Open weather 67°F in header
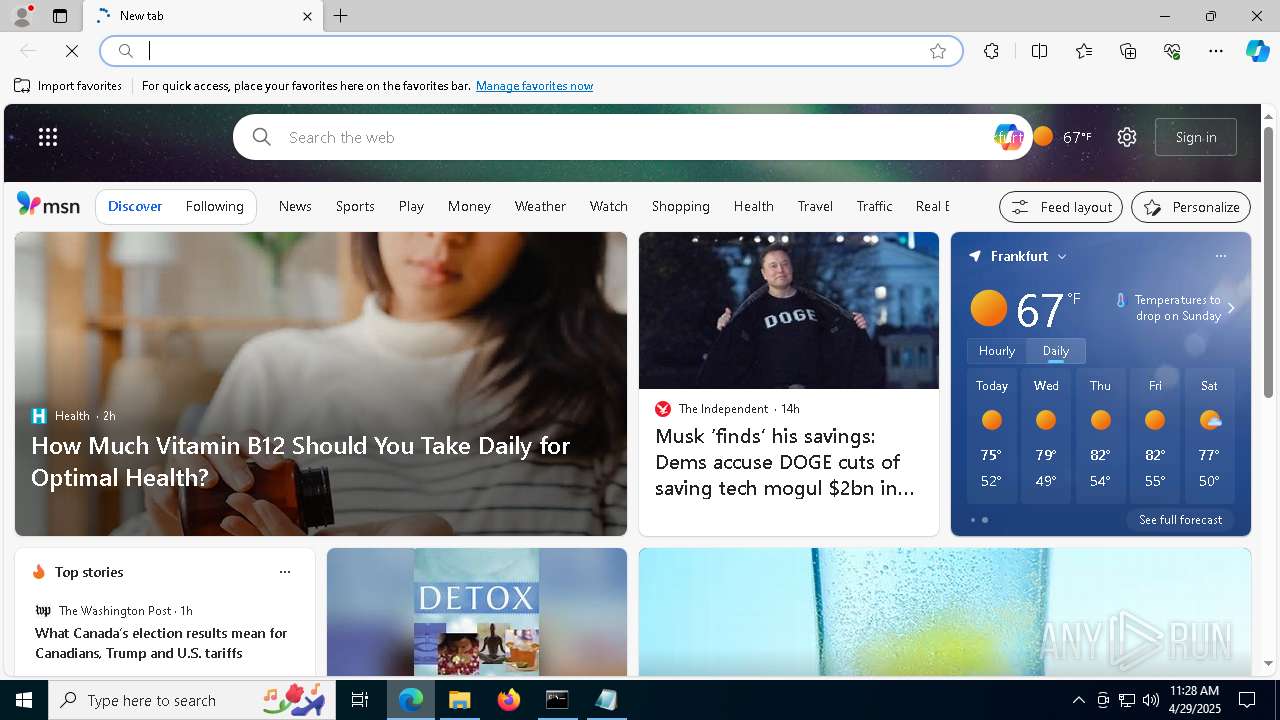 pyautogui.click(x=1063, y=137)
